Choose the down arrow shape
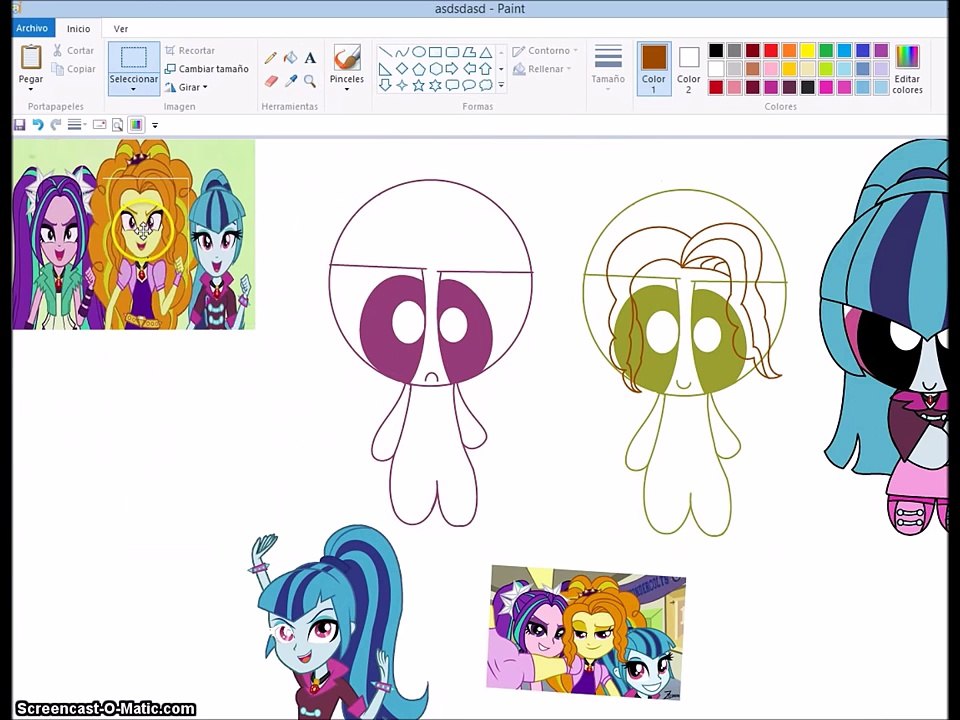Viewport: 960px width, 720px height. click(x=385, y=85)
